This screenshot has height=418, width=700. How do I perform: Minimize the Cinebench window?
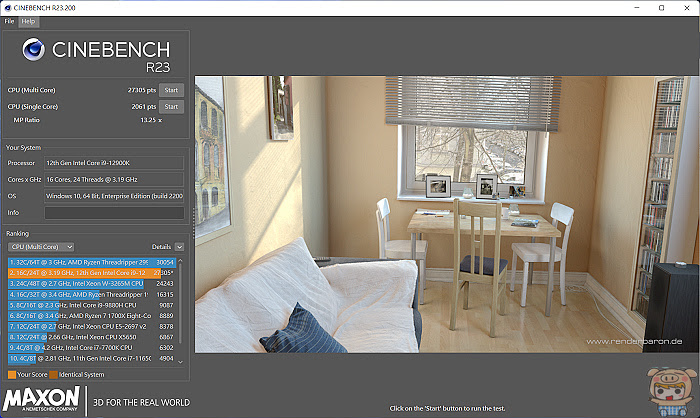tap(637, 8)
